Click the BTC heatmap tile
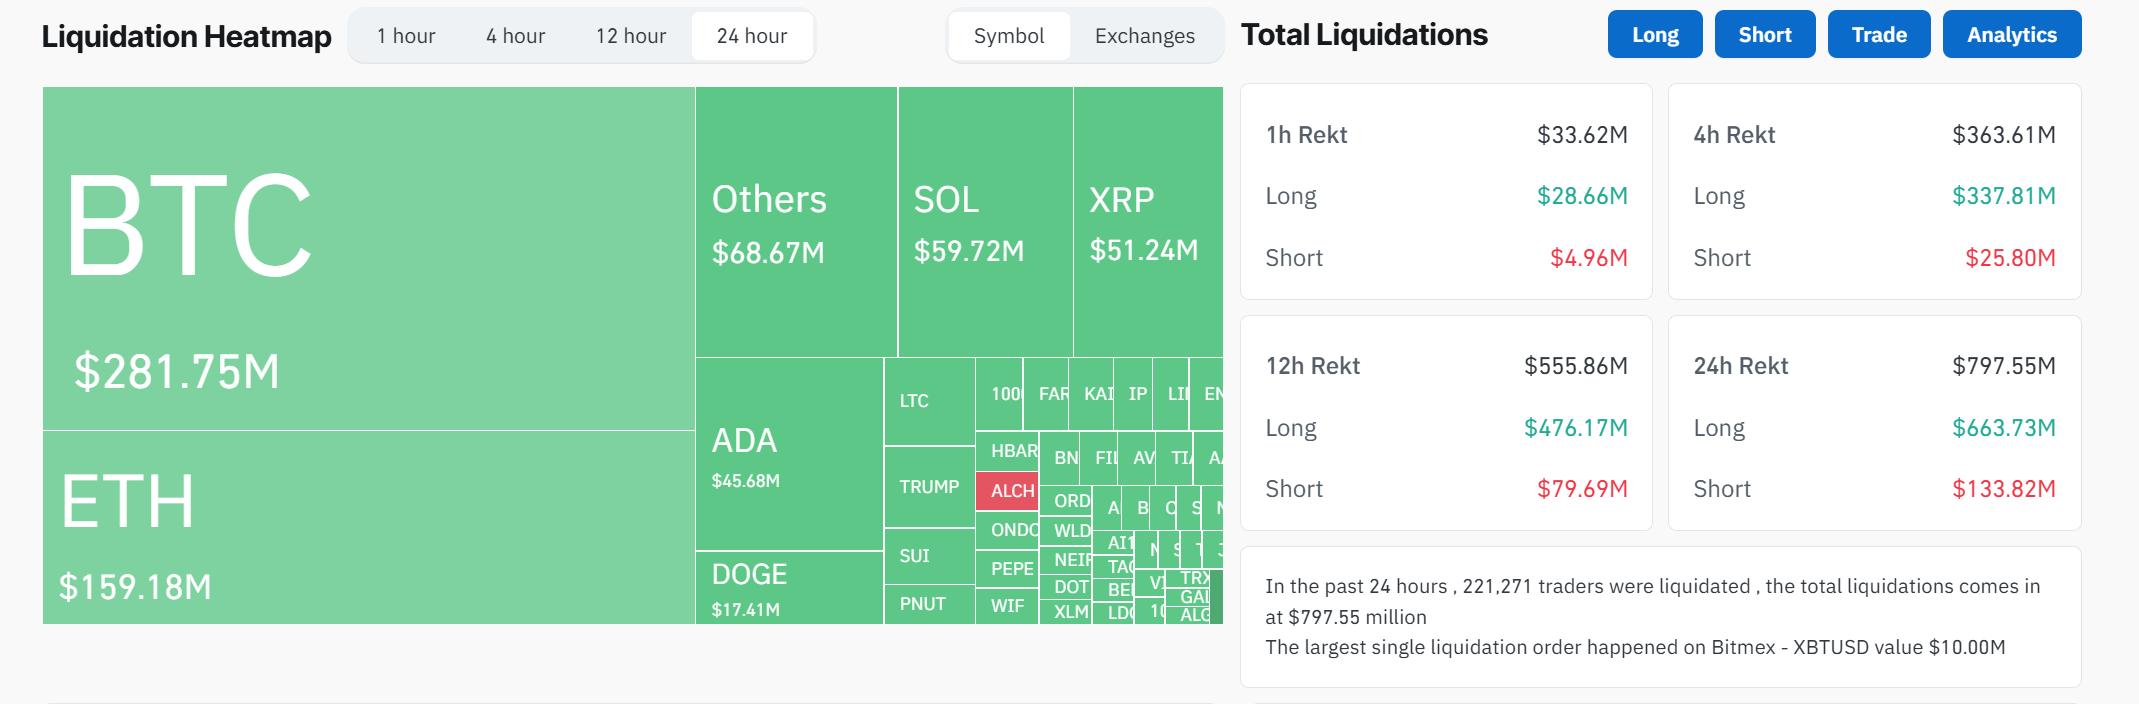 pyautogui.click(x=368, y=258)
